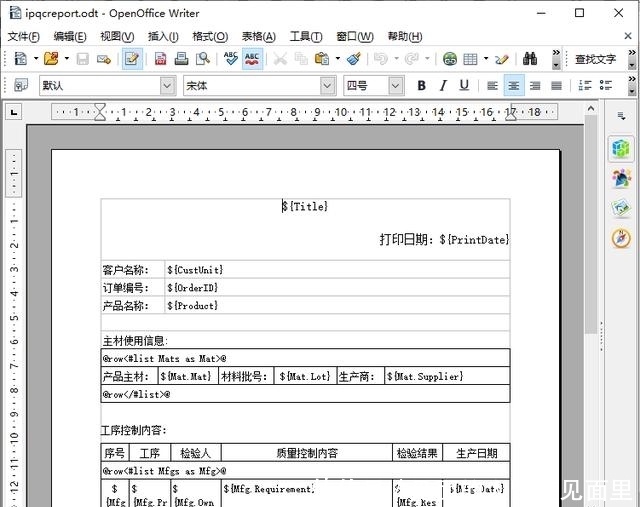Open Find & Replace binoculars
This screenshot has height=507, width=640.
530,59
